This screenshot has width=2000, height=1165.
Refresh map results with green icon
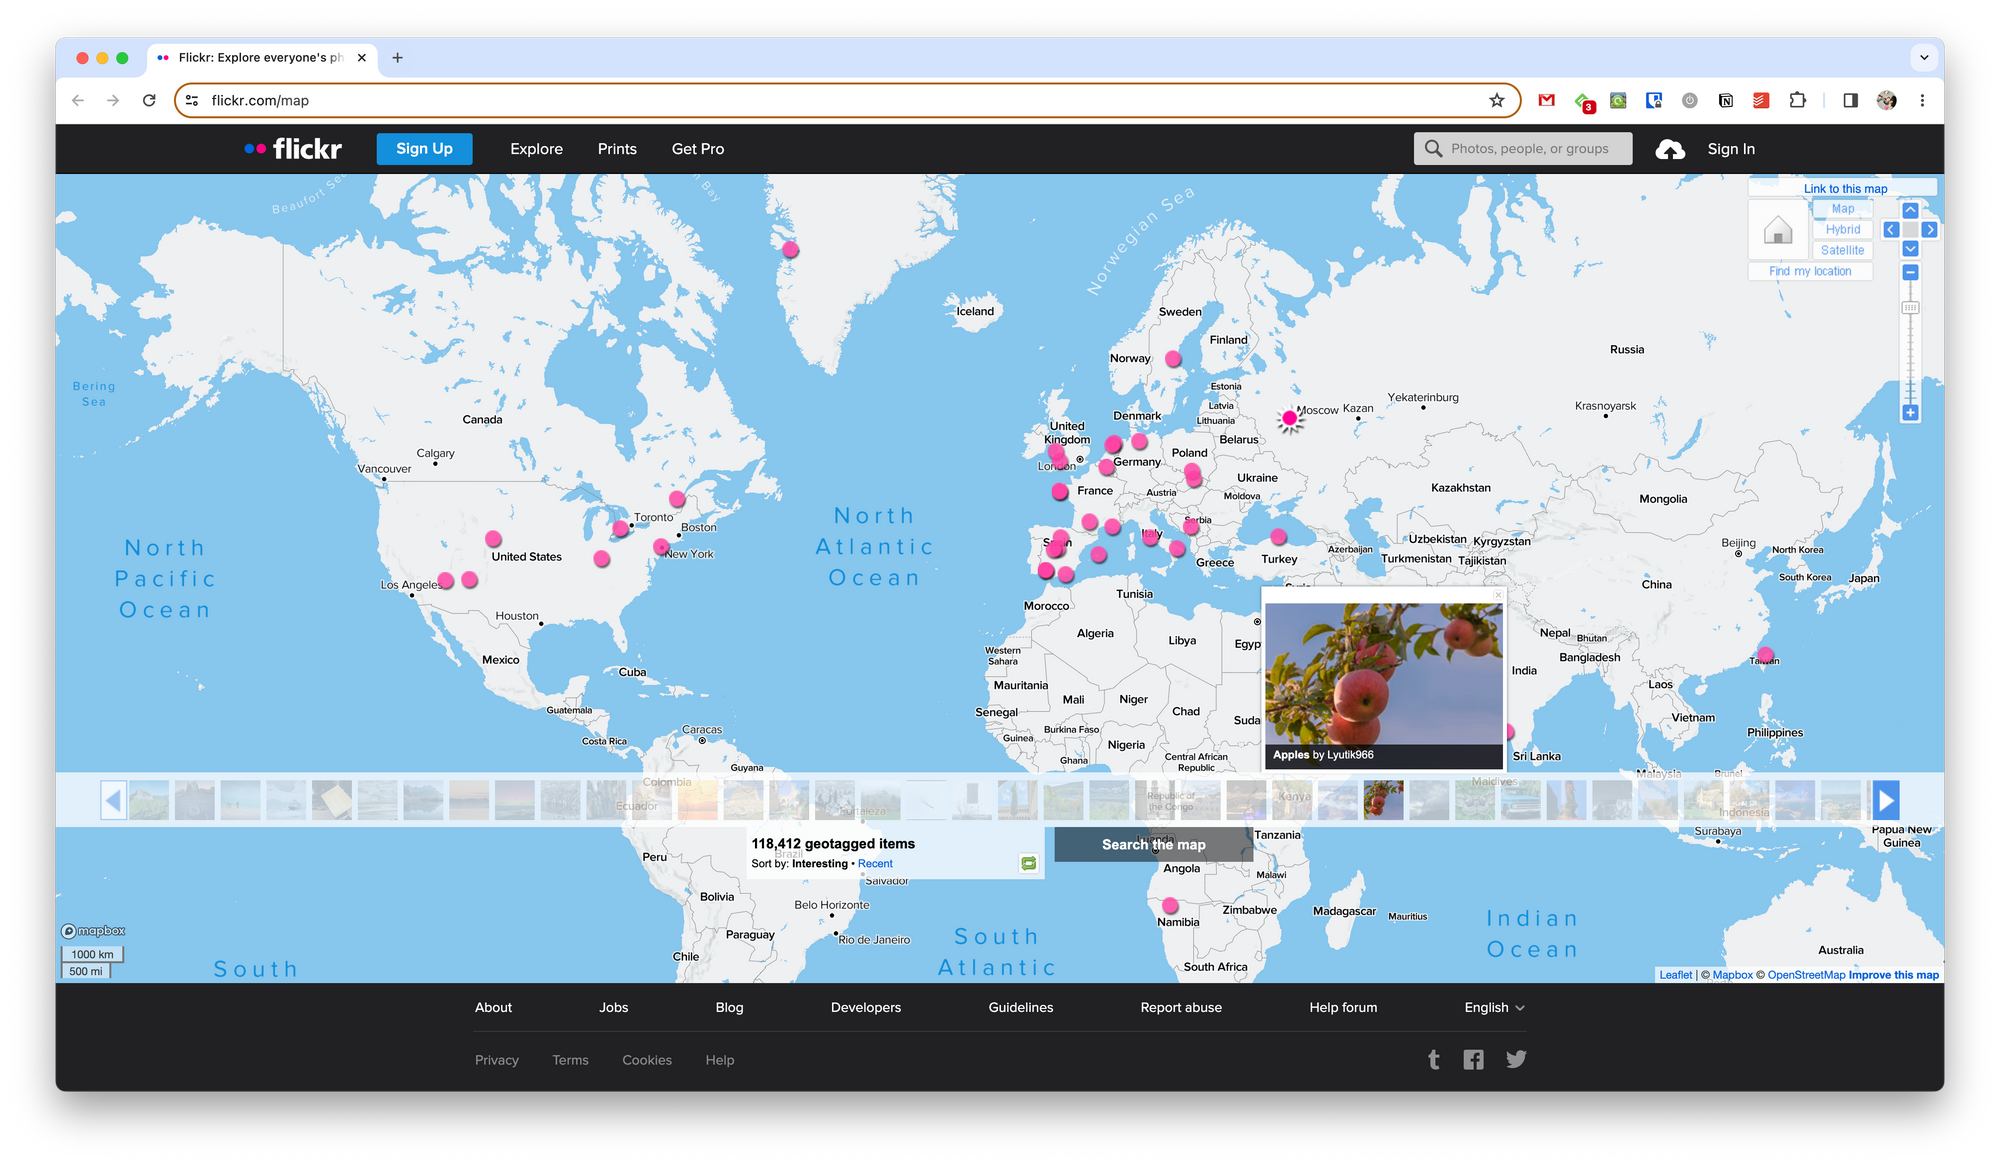click(1028, 863)
